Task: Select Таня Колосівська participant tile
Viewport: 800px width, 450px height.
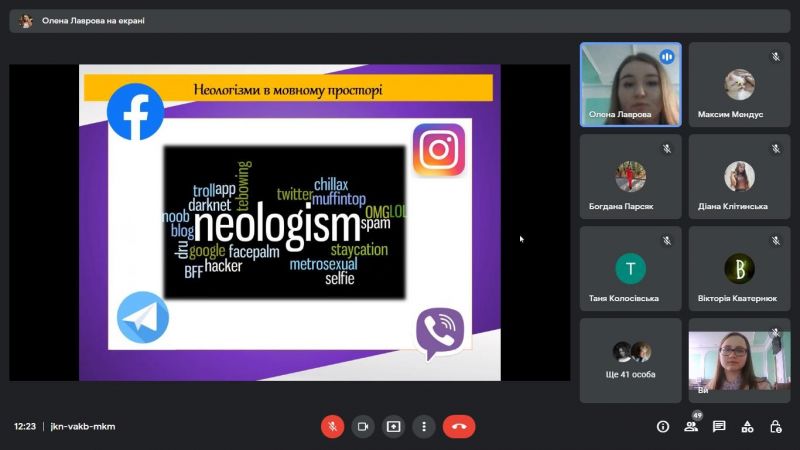Action: click(x=631, y=268)
